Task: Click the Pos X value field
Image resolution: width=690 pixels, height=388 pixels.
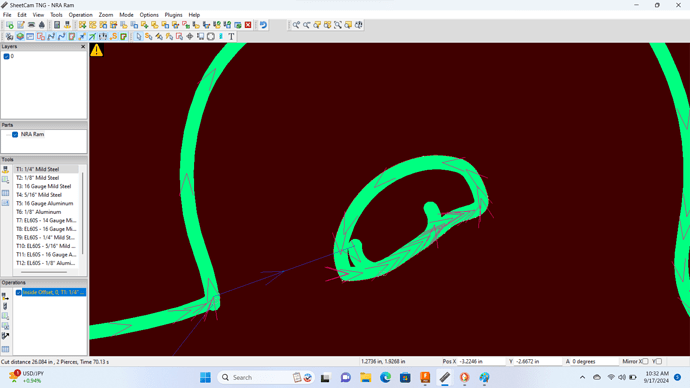Action: click(481, 361)
